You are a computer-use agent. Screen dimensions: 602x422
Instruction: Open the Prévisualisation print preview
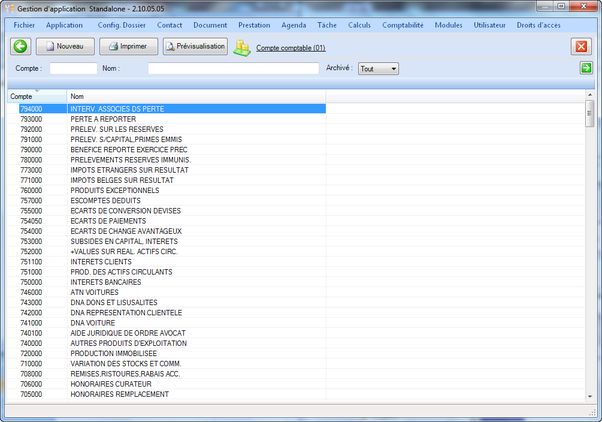click(x=196, y=46)
